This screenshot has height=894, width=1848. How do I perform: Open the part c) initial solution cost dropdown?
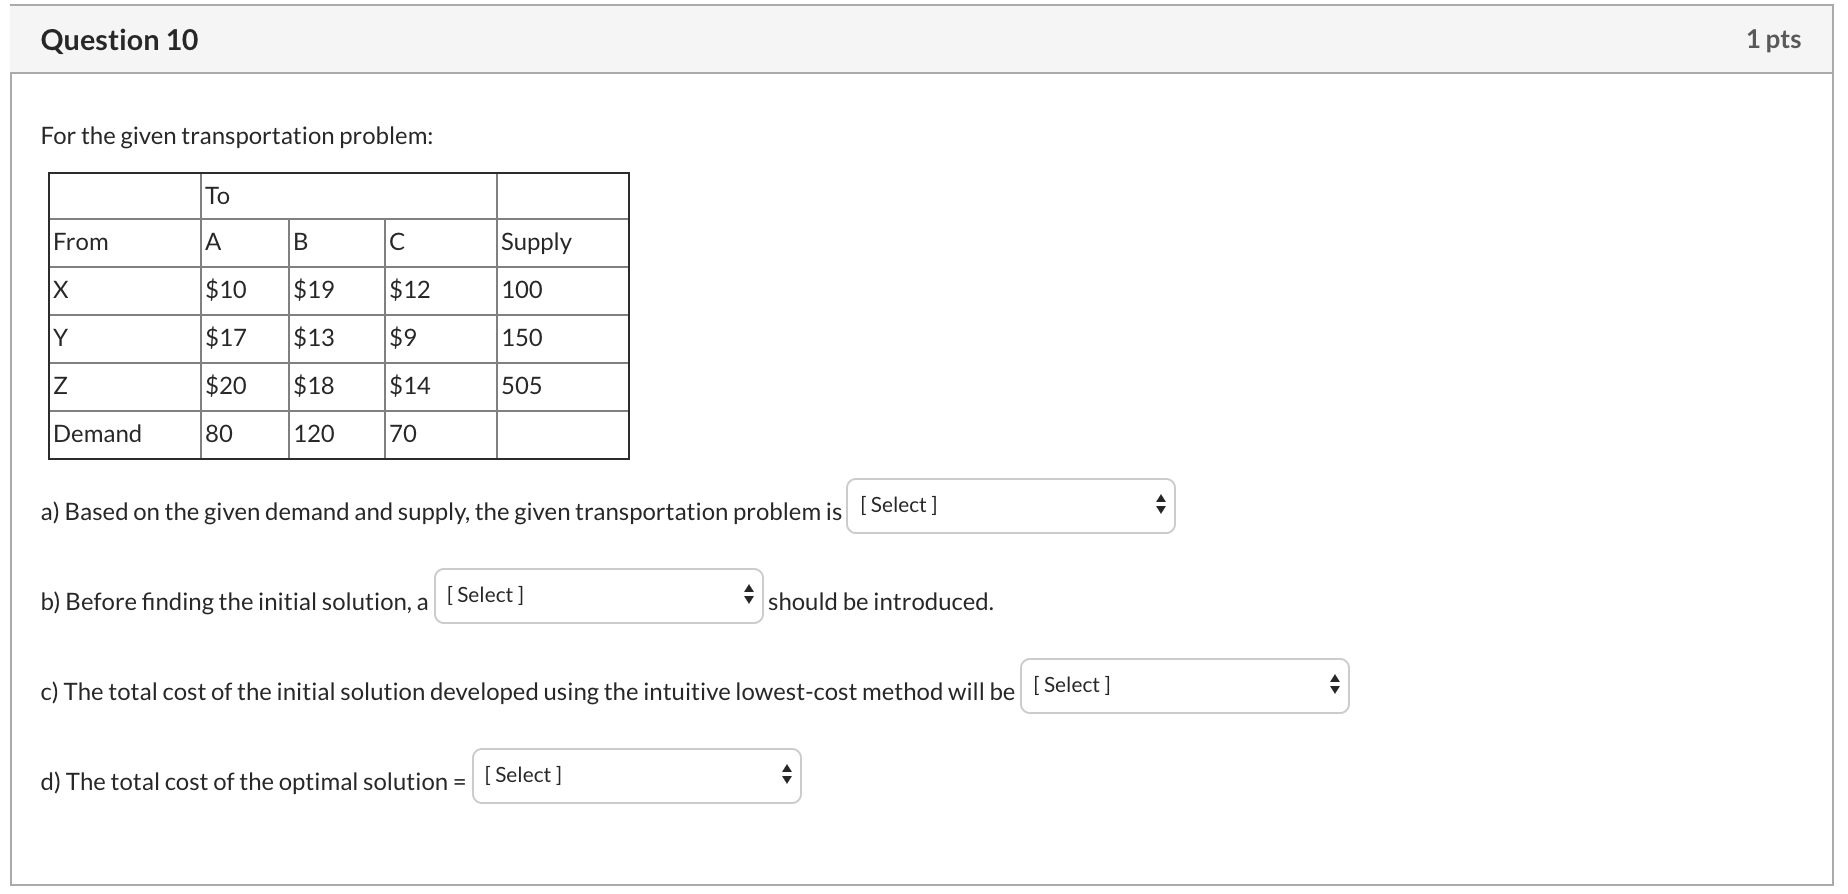(1184, 686)
